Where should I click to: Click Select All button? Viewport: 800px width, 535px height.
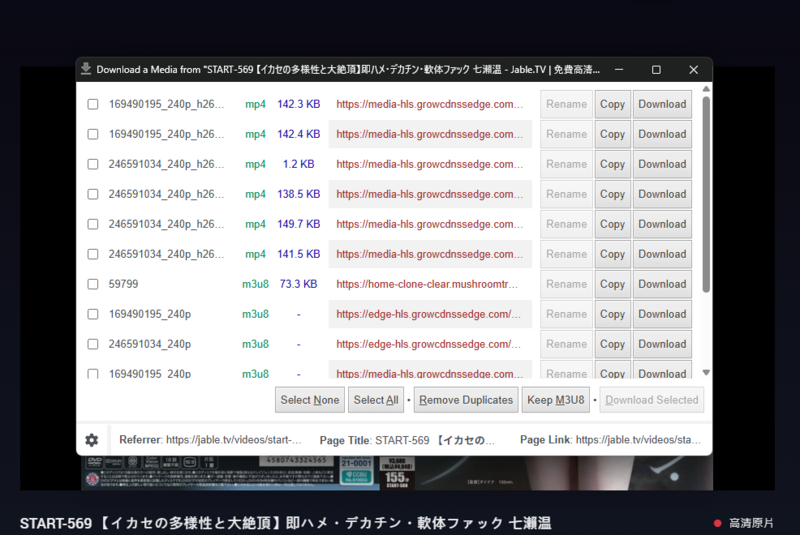click(376, 400)
